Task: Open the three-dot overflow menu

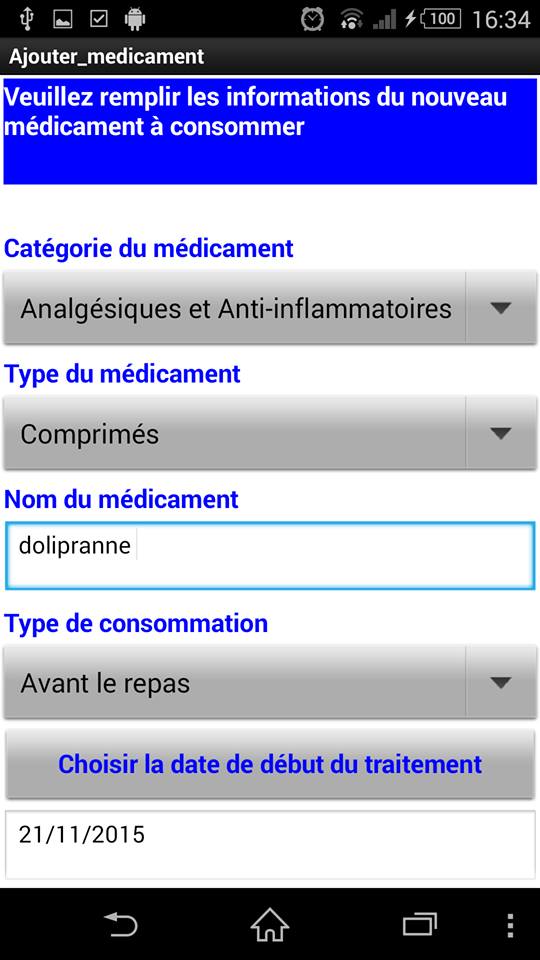Action: [510, 926]
